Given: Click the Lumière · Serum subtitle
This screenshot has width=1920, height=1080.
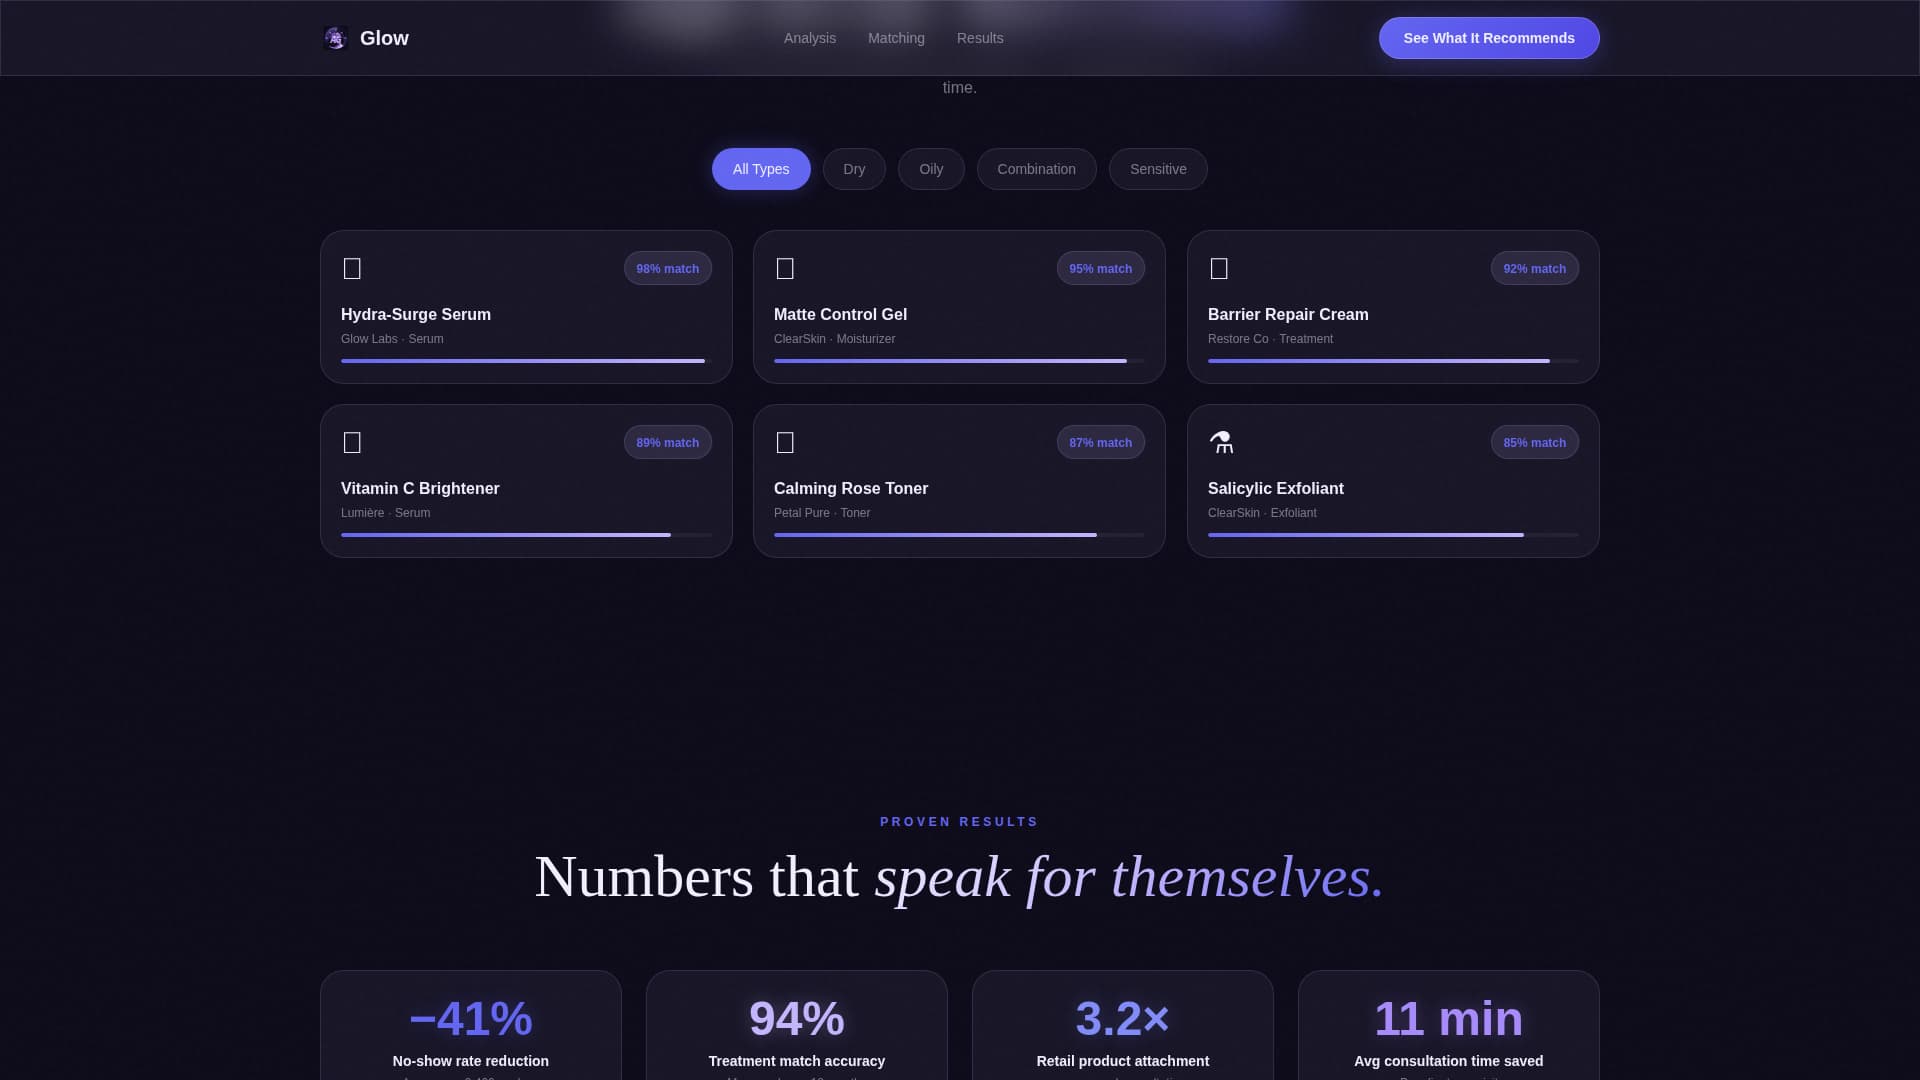Looking at the screenshot, I should pyautogui.click(x=385, y=513).
